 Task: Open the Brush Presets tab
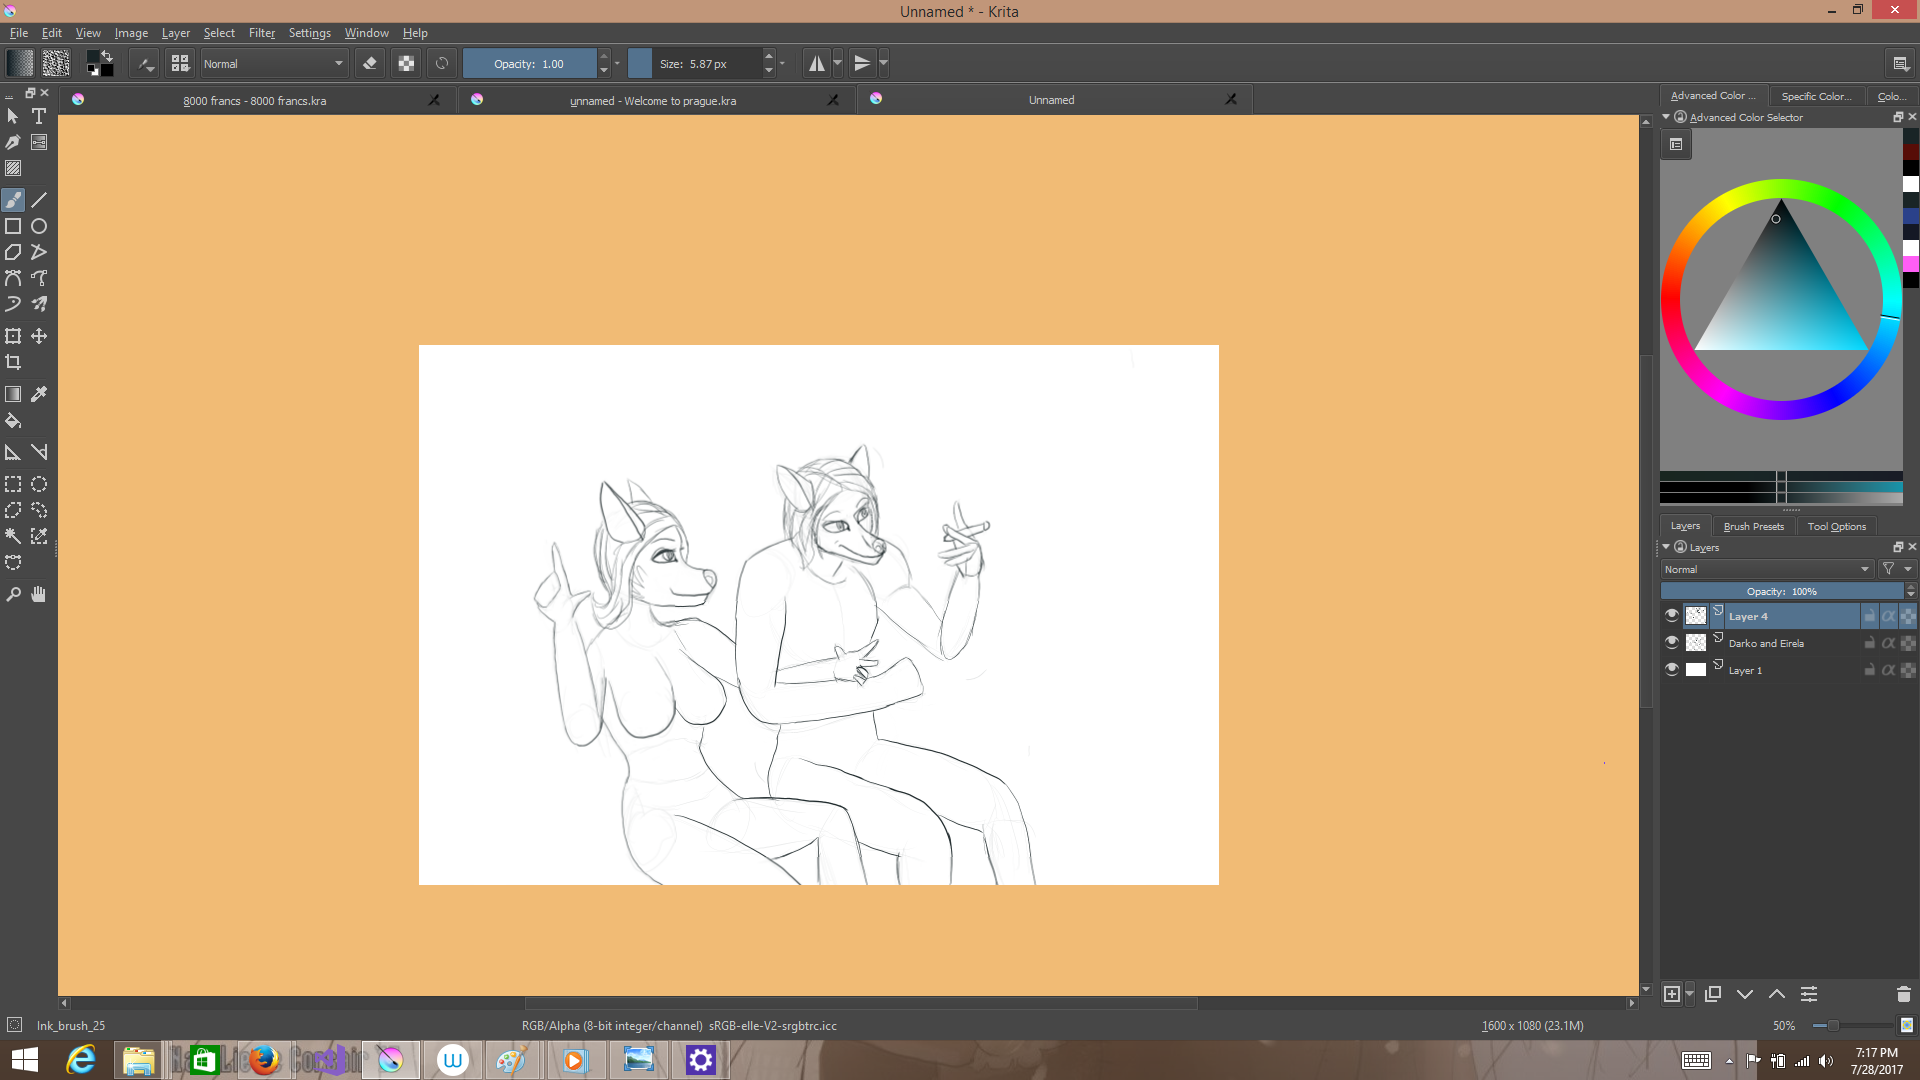[x=1753, y=526]
